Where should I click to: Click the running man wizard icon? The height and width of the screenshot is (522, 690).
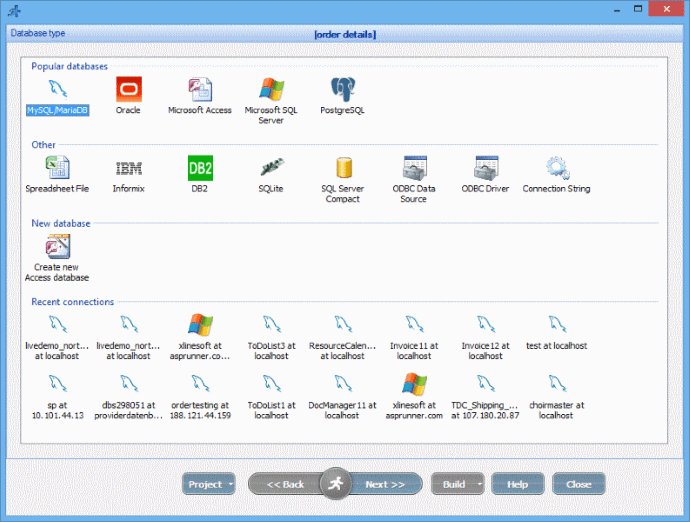[x=336, y=484]
